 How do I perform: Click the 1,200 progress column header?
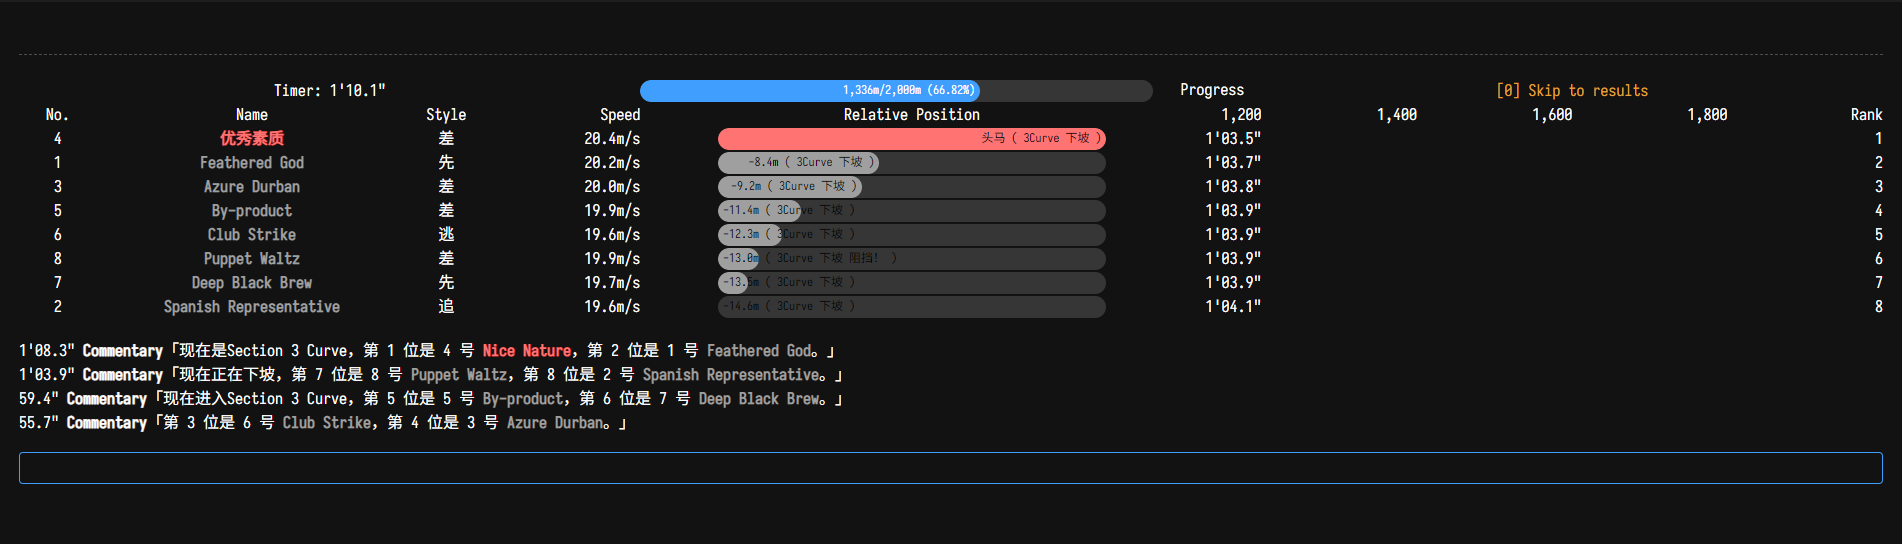coord(1241,115)
